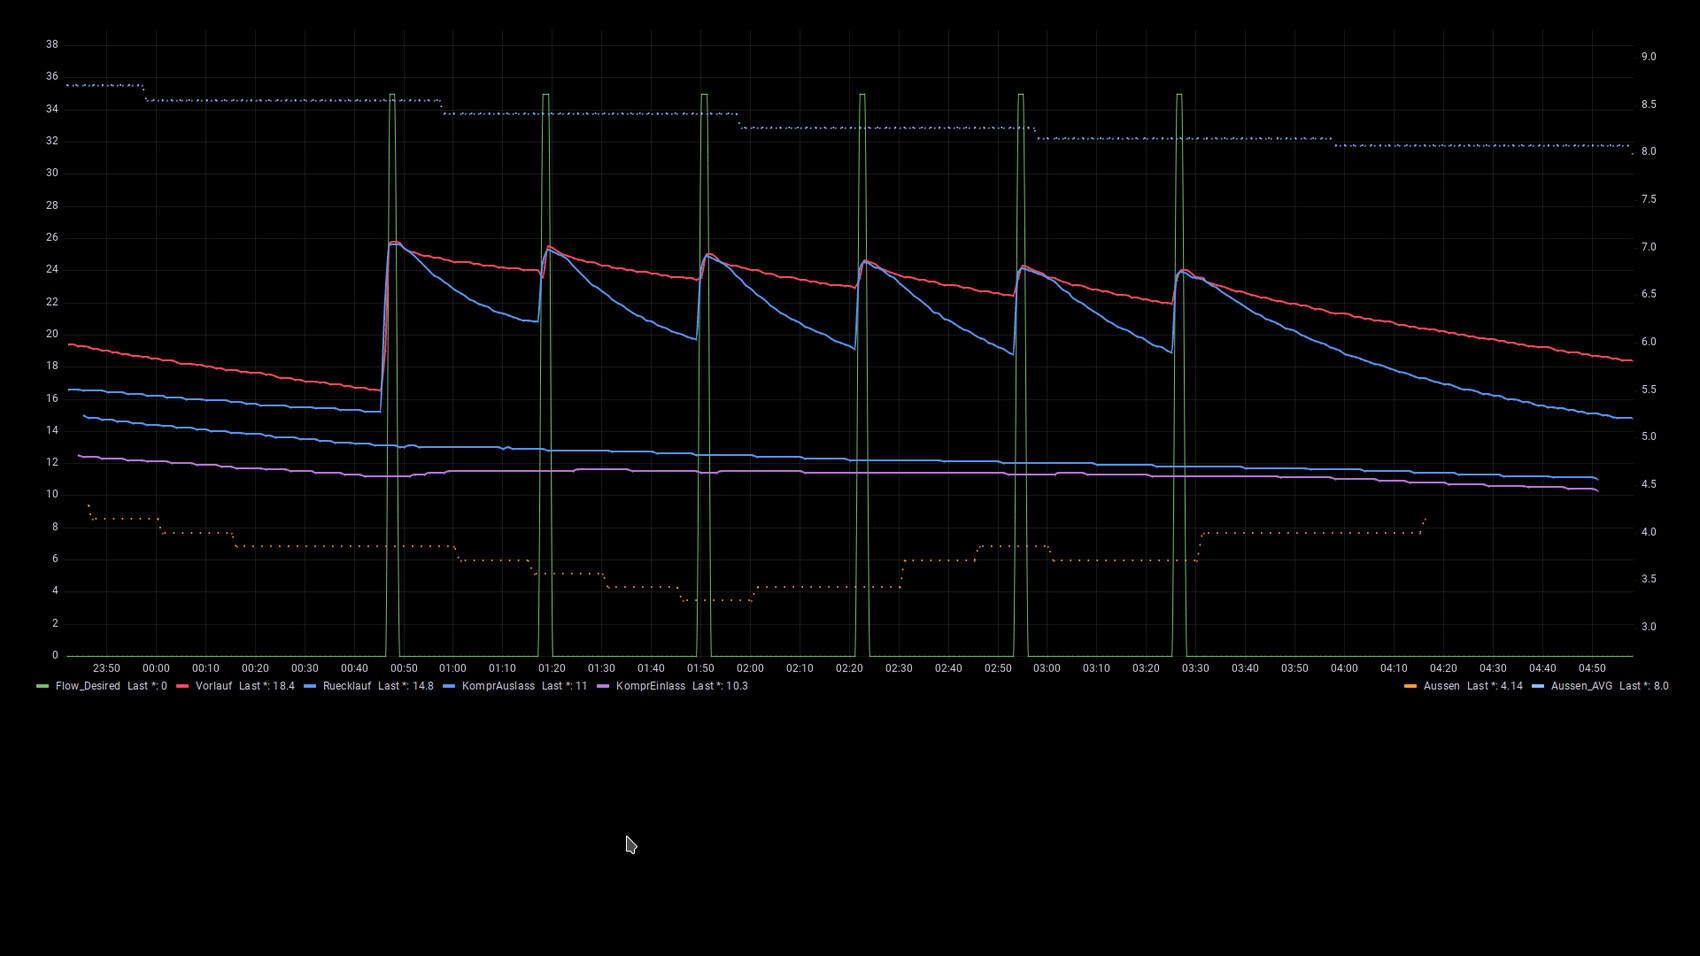Toggle the Ruecklauf legend label
The height and width of the screenshot is (956, 1700).
[x=347, y=686]
